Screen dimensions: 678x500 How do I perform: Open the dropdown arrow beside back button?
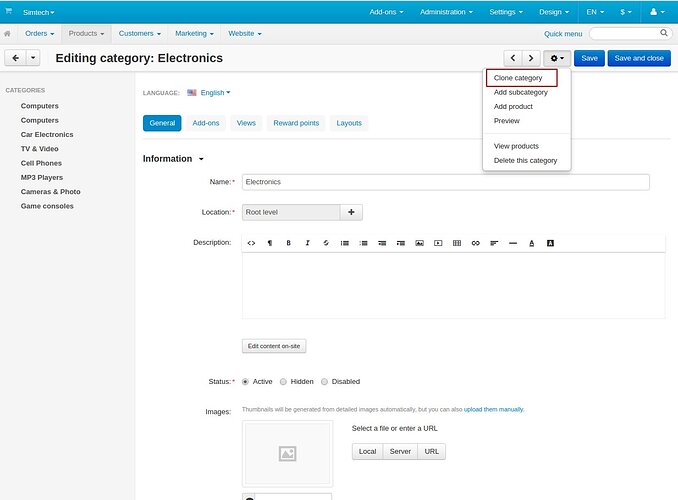(33, 58)
